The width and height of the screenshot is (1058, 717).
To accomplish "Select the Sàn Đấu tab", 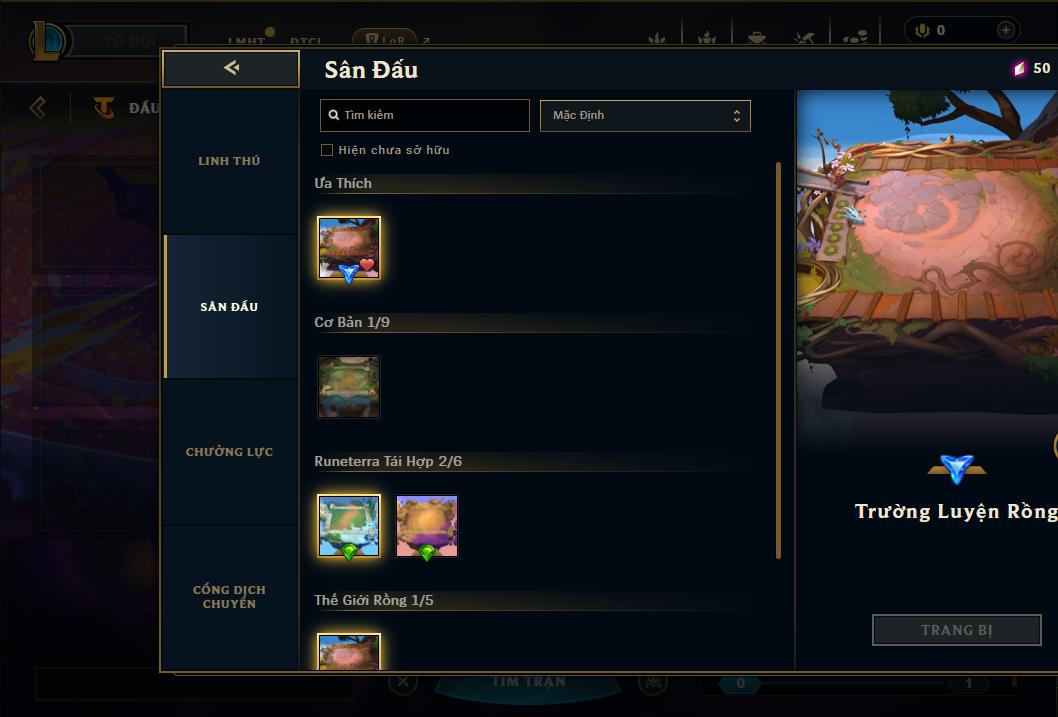I will pyautogui.click(x=229, y=307).
